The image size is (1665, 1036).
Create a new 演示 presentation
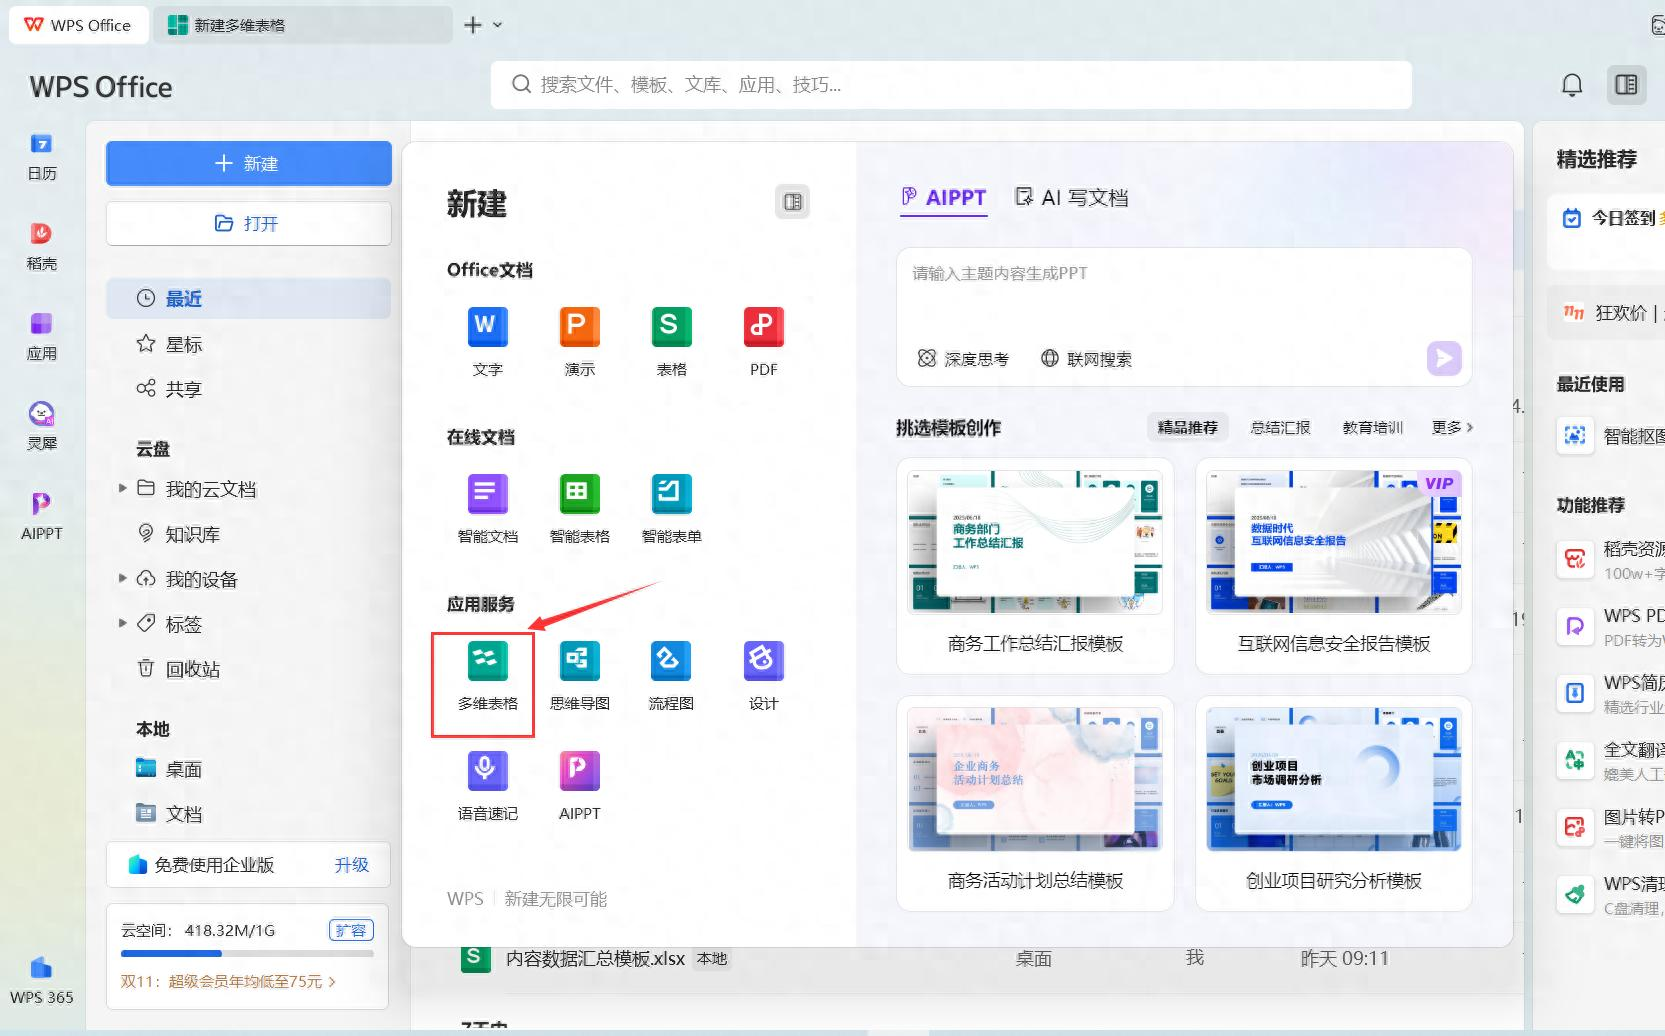coord(580,342)
